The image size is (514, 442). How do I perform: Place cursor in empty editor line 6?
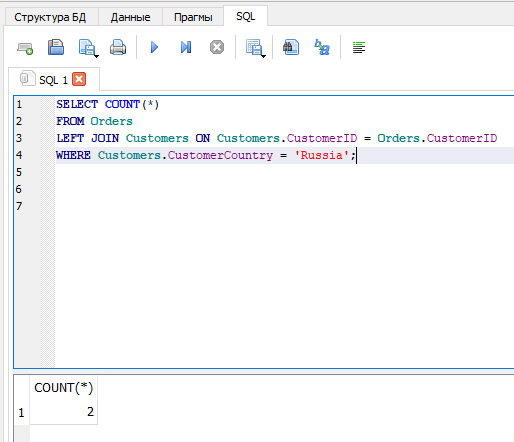tap(283, 189)
